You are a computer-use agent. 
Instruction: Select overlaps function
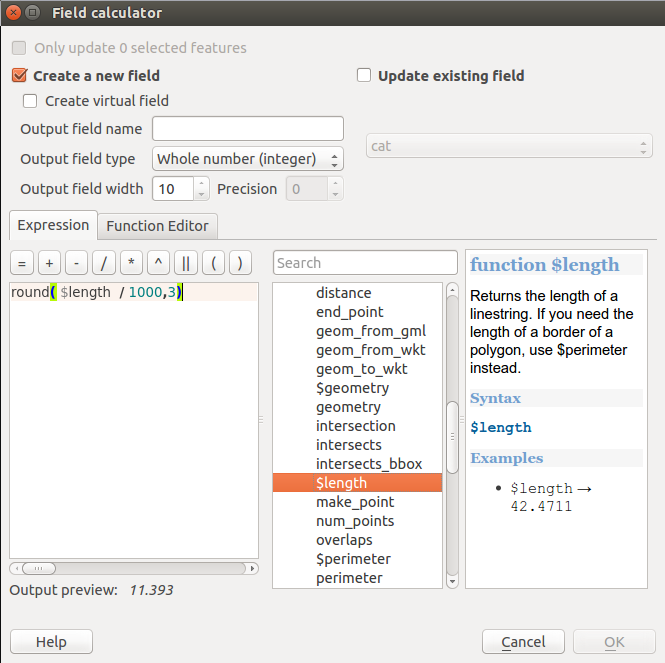pyautogui.click(x=344, y=540)
